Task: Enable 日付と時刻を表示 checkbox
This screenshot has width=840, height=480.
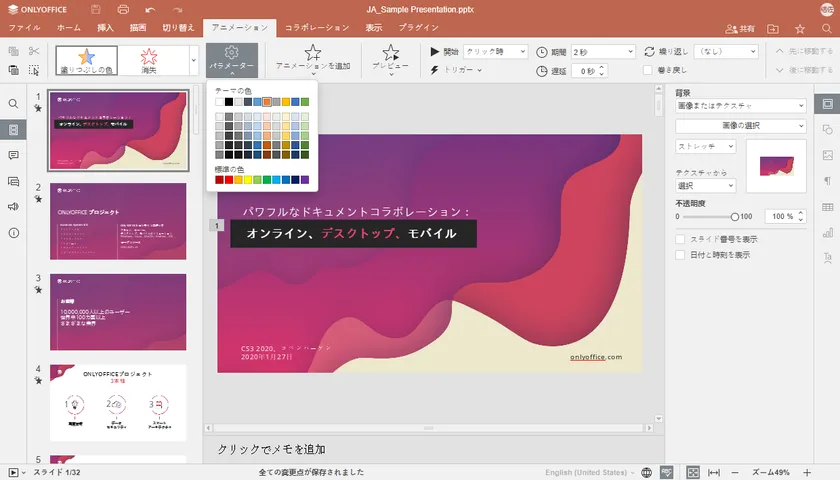Action: [681, 255]
